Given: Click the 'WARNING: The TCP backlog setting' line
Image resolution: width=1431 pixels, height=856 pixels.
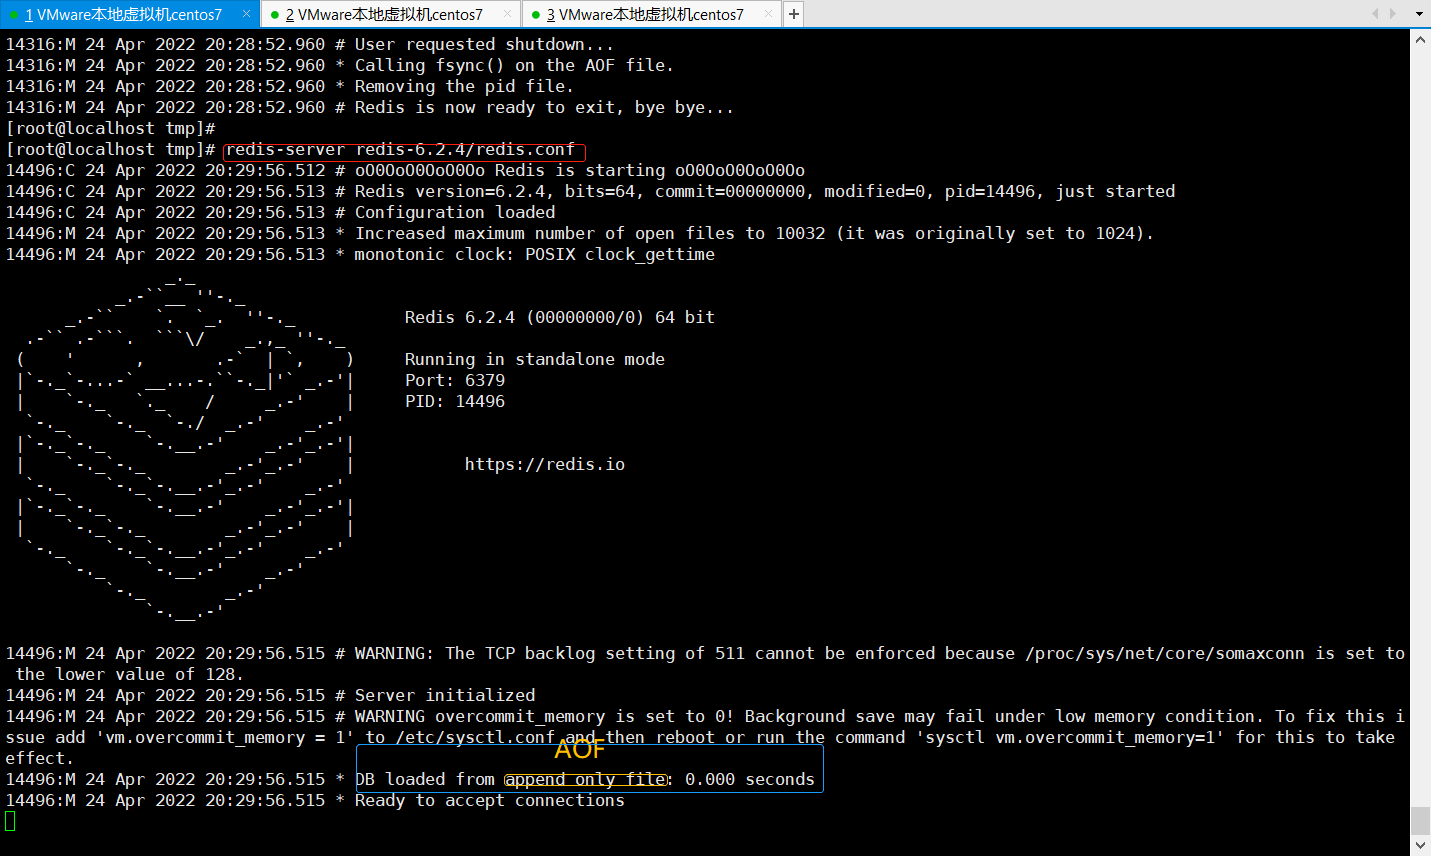Looking at the screenshot, I should coord(705,664).
